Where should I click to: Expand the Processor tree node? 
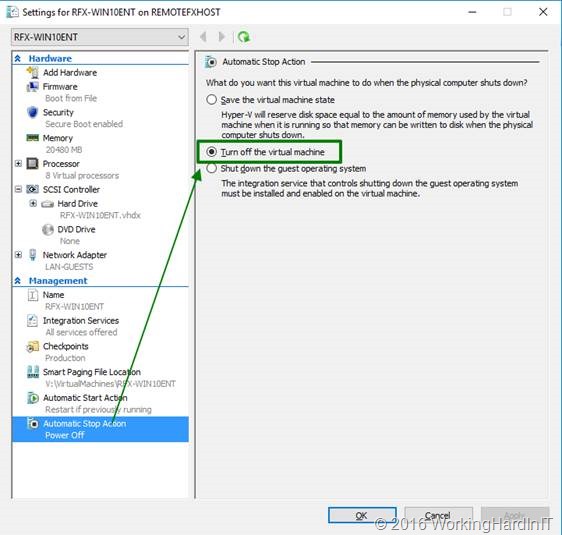tap(18, 164)
